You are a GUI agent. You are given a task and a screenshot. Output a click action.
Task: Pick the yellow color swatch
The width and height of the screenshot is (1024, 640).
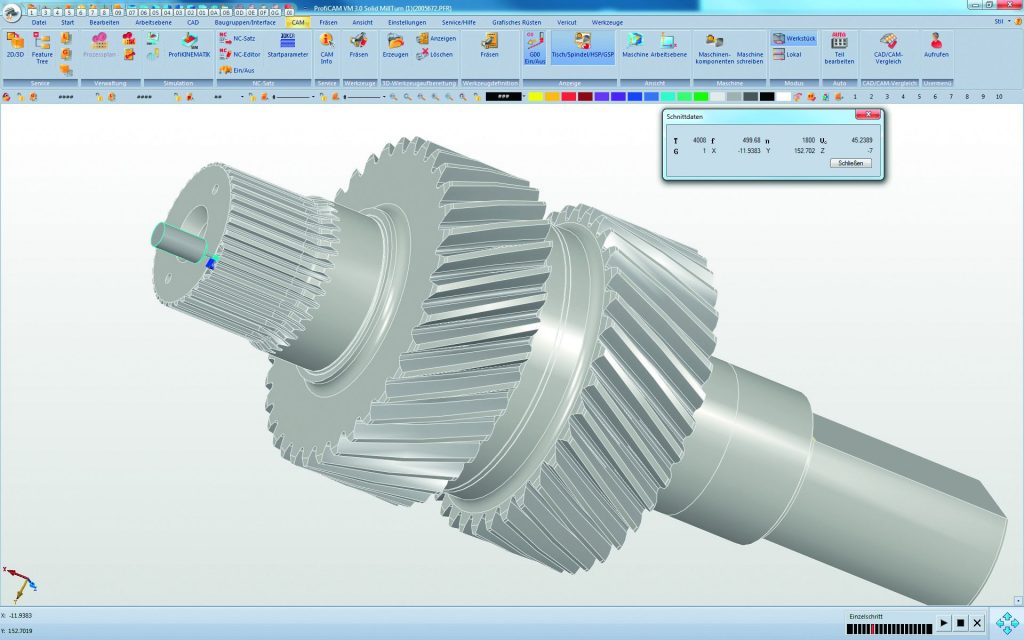tap(536, 97)
